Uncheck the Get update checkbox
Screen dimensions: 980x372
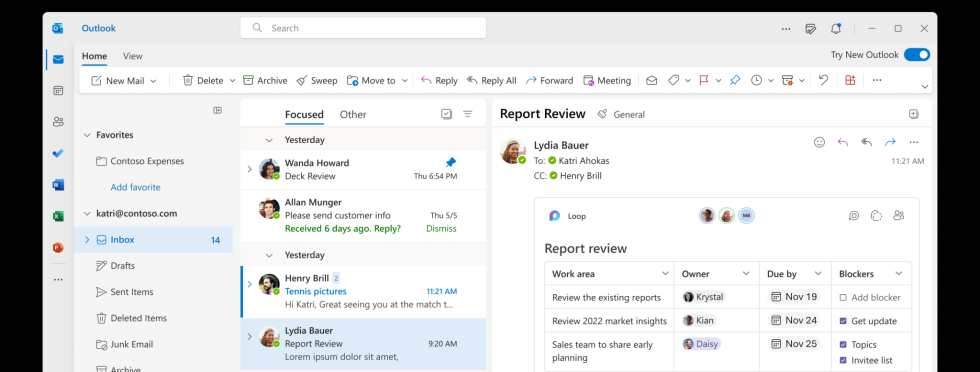click(843, 321)
